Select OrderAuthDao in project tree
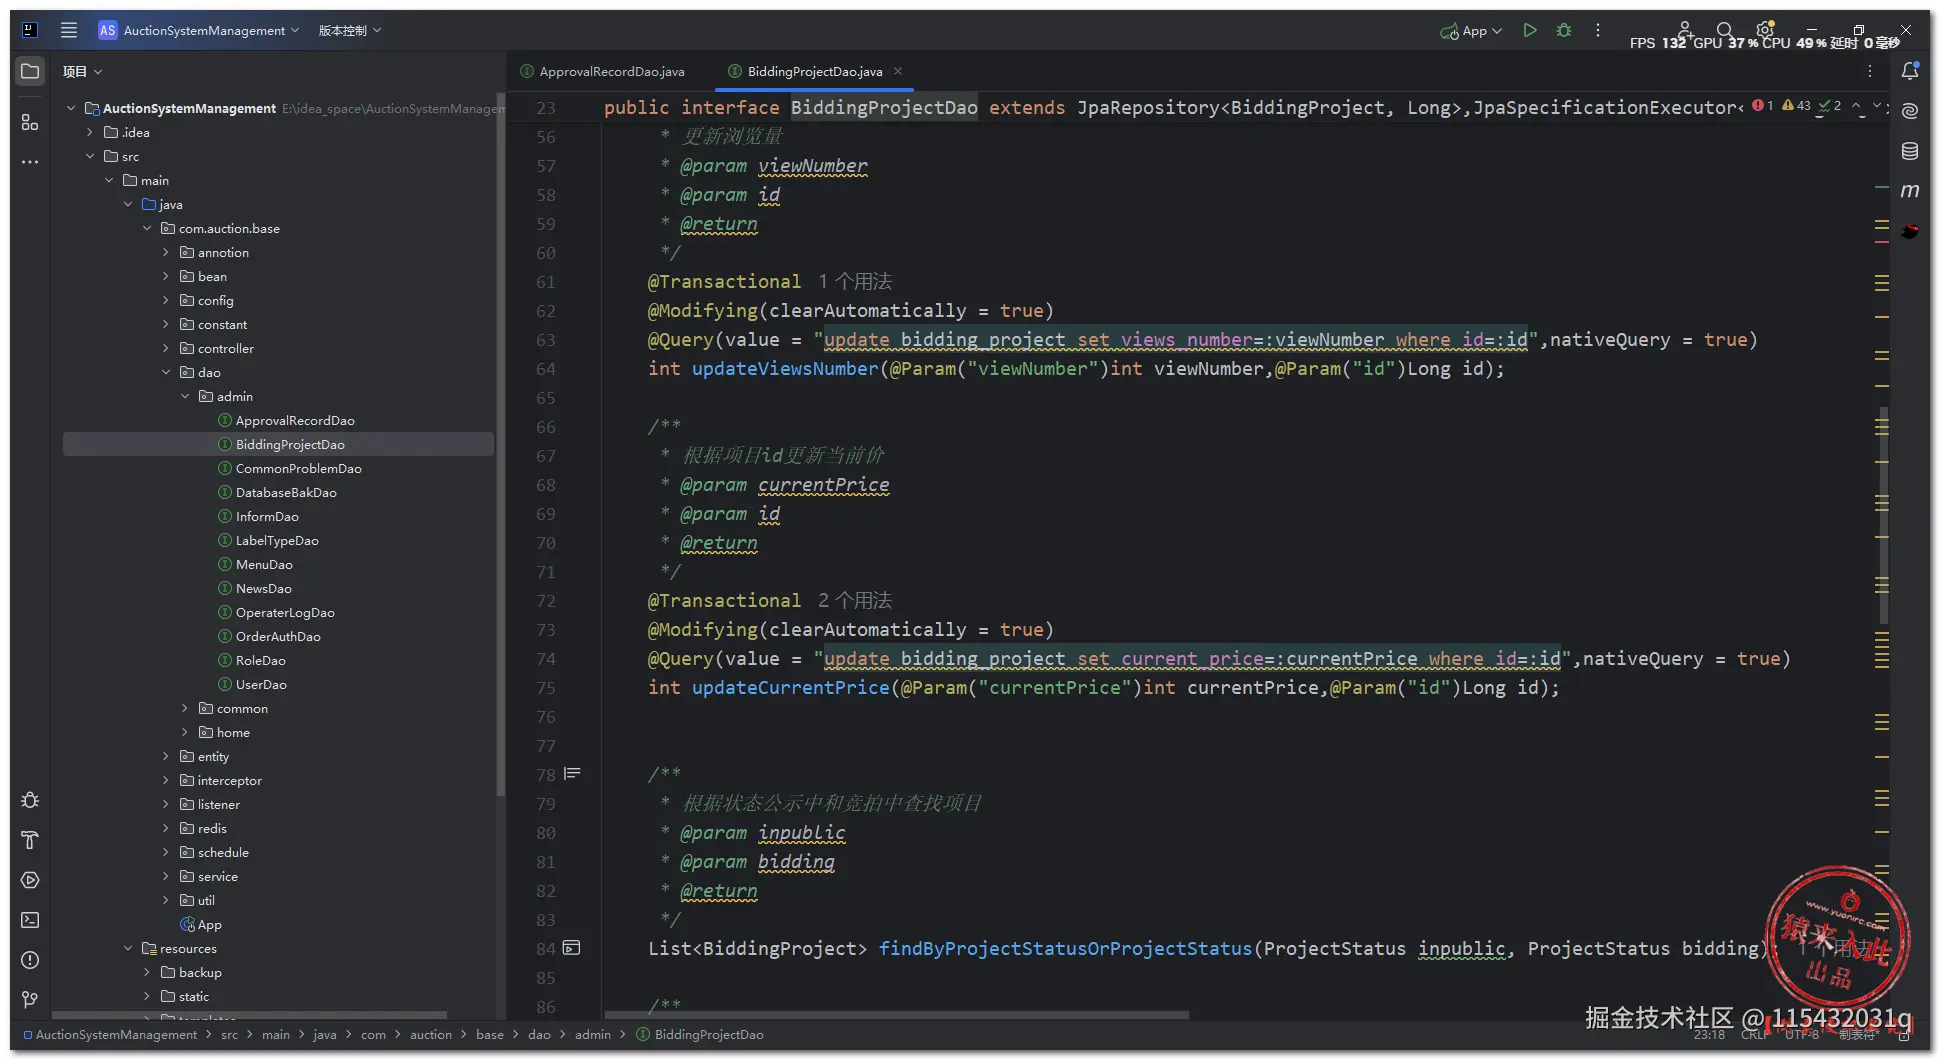Screen dimensions: 1941x1061 pyautogui.click(x=278, y=636)
